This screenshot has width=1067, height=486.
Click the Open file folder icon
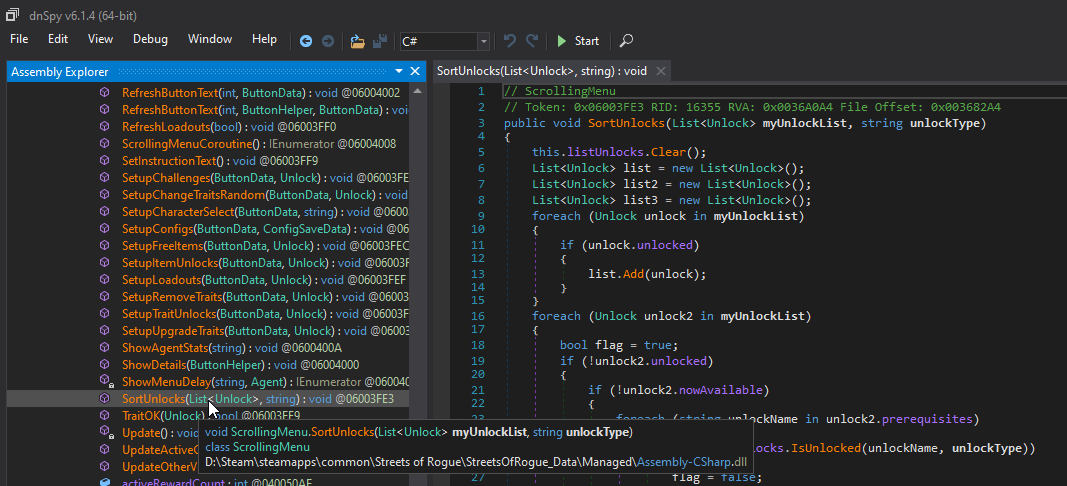pyautogui.click(x=357, y=41)
